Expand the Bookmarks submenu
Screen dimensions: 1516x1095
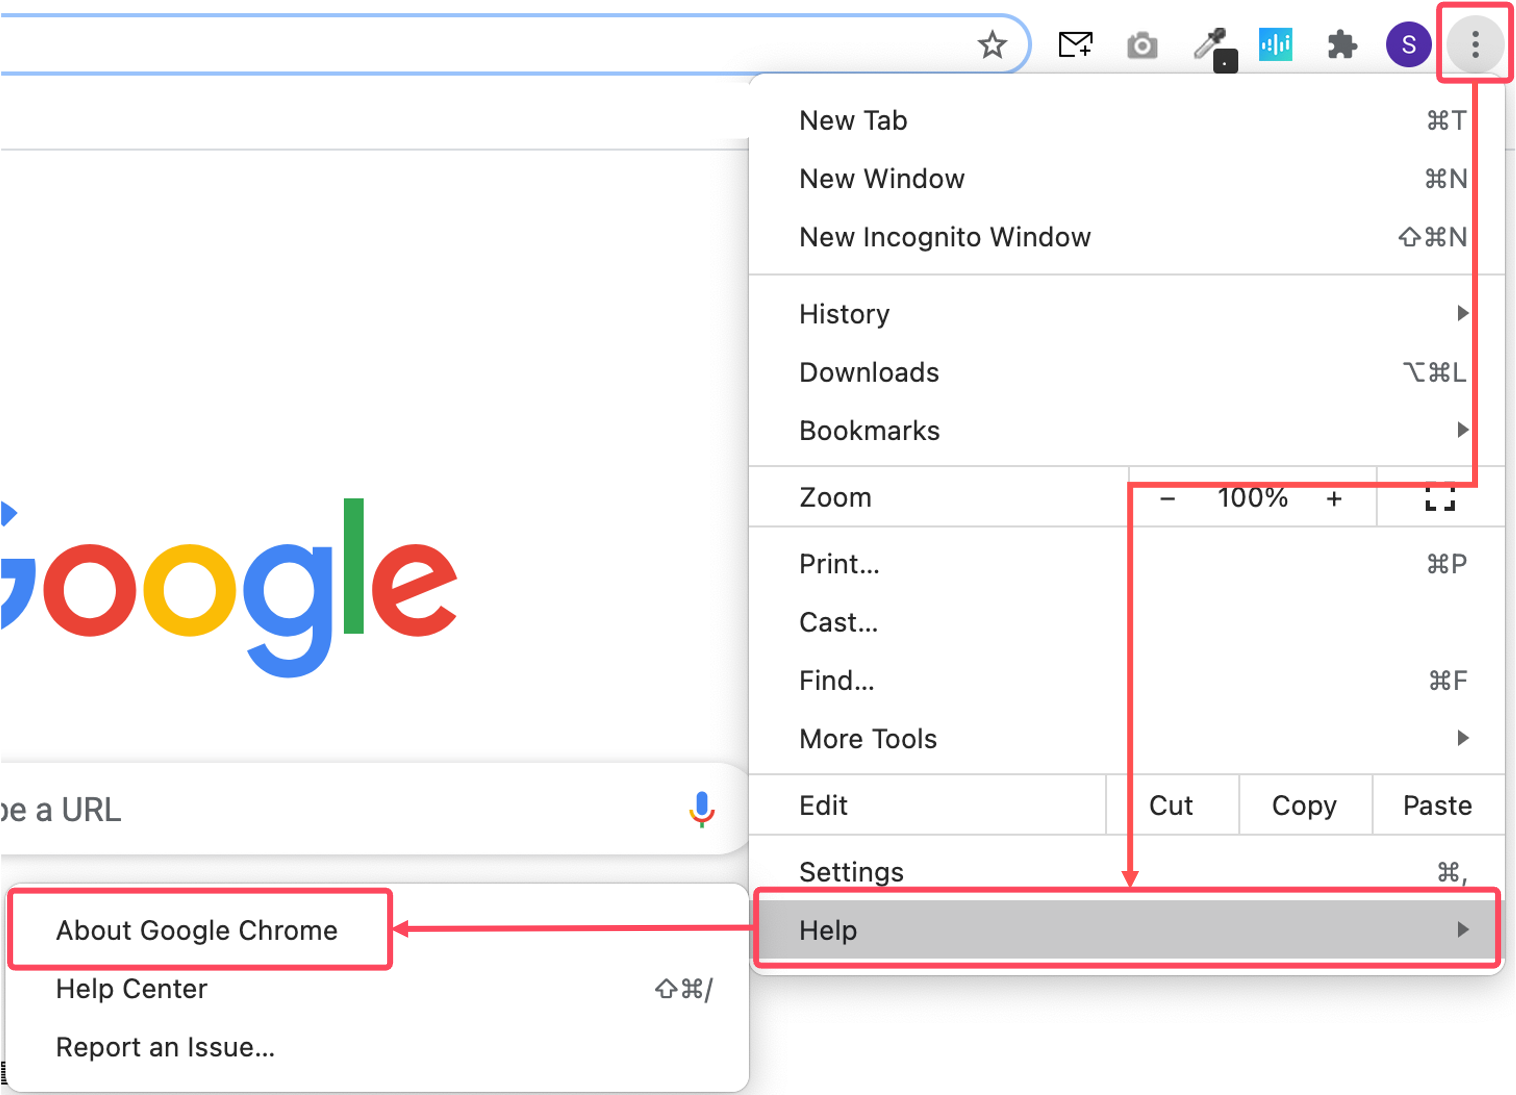tap(1127, 431)
